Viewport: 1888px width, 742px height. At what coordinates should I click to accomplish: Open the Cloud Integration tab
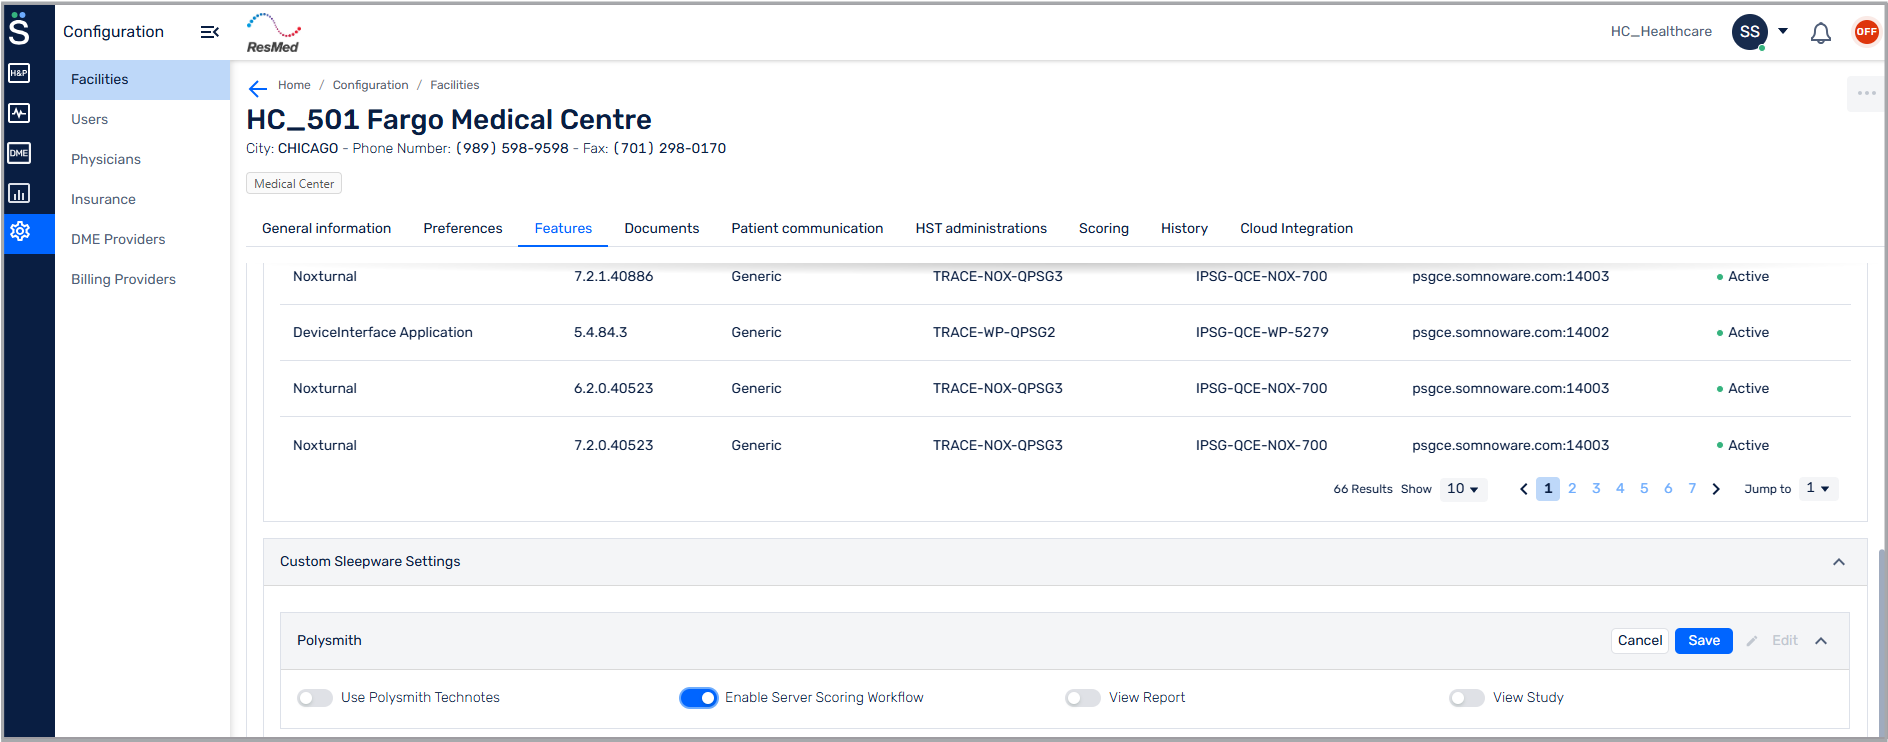(1296, 229)
